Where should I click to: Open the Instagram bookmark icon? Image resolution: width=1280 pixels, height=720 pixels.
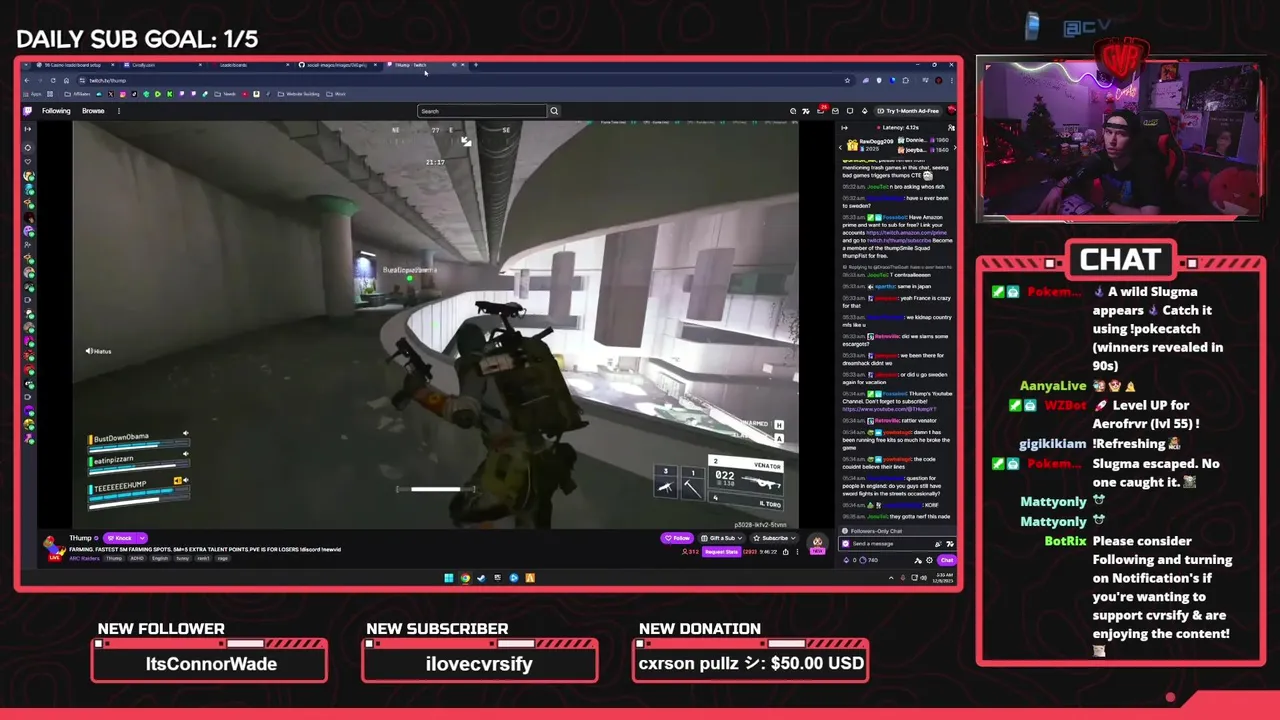click(122, 94)
